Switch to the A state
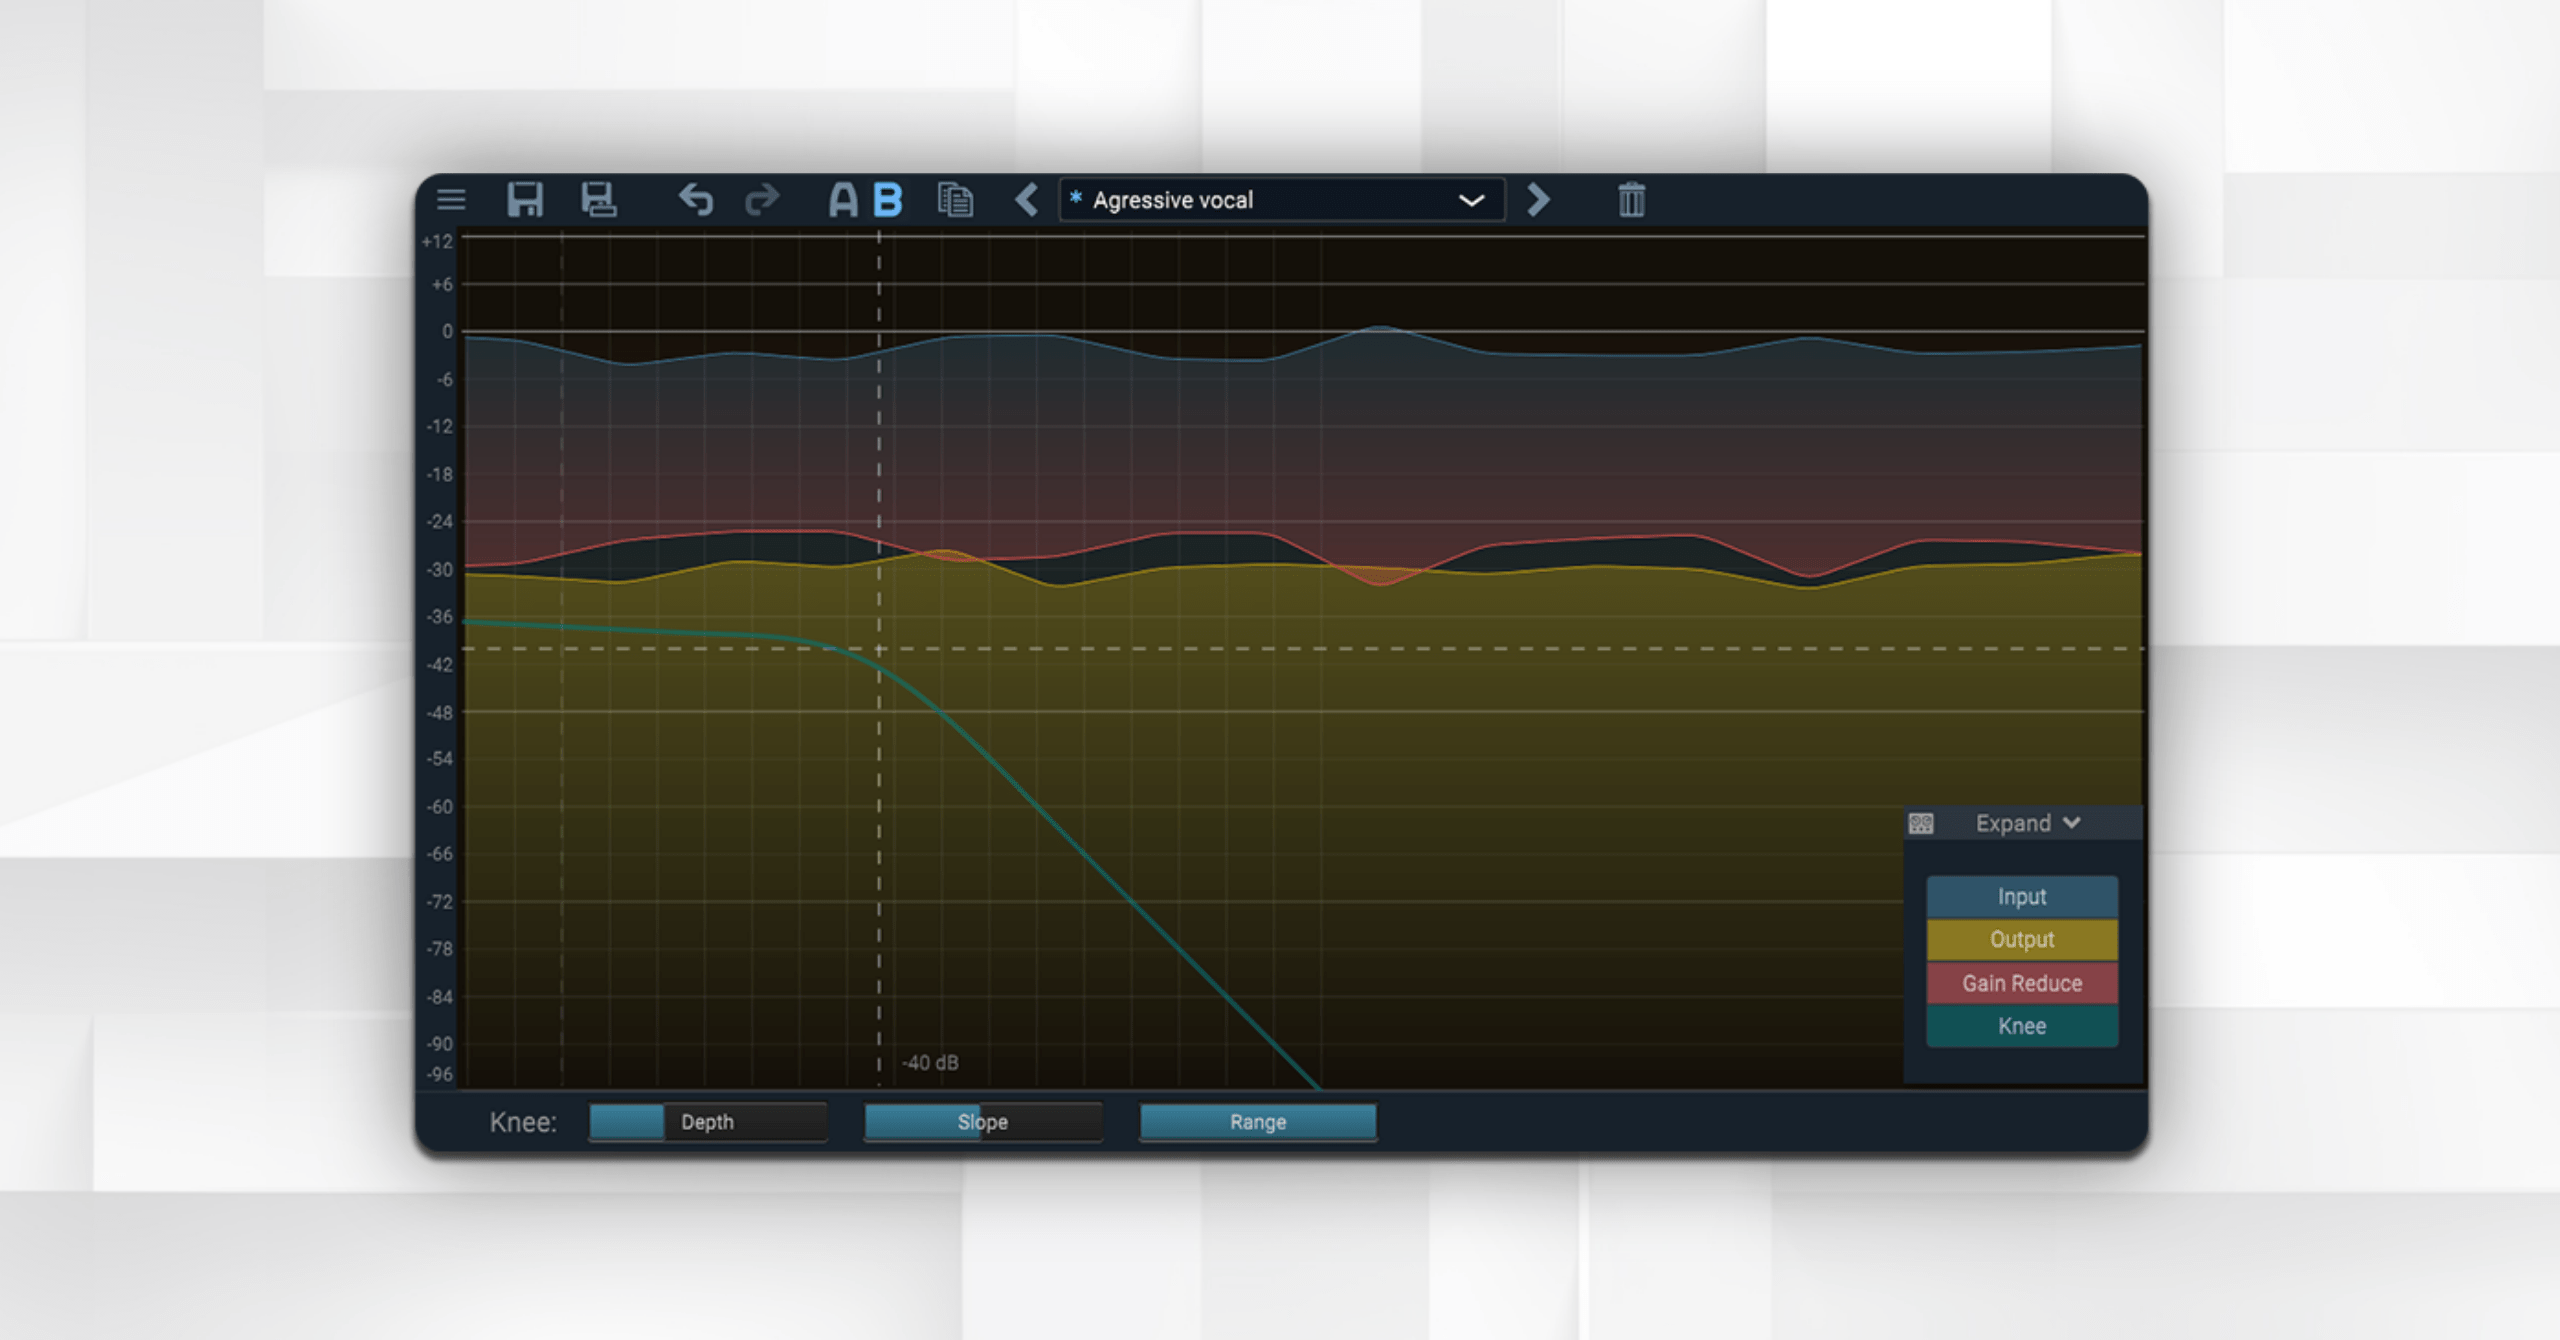 click(842, 200)
